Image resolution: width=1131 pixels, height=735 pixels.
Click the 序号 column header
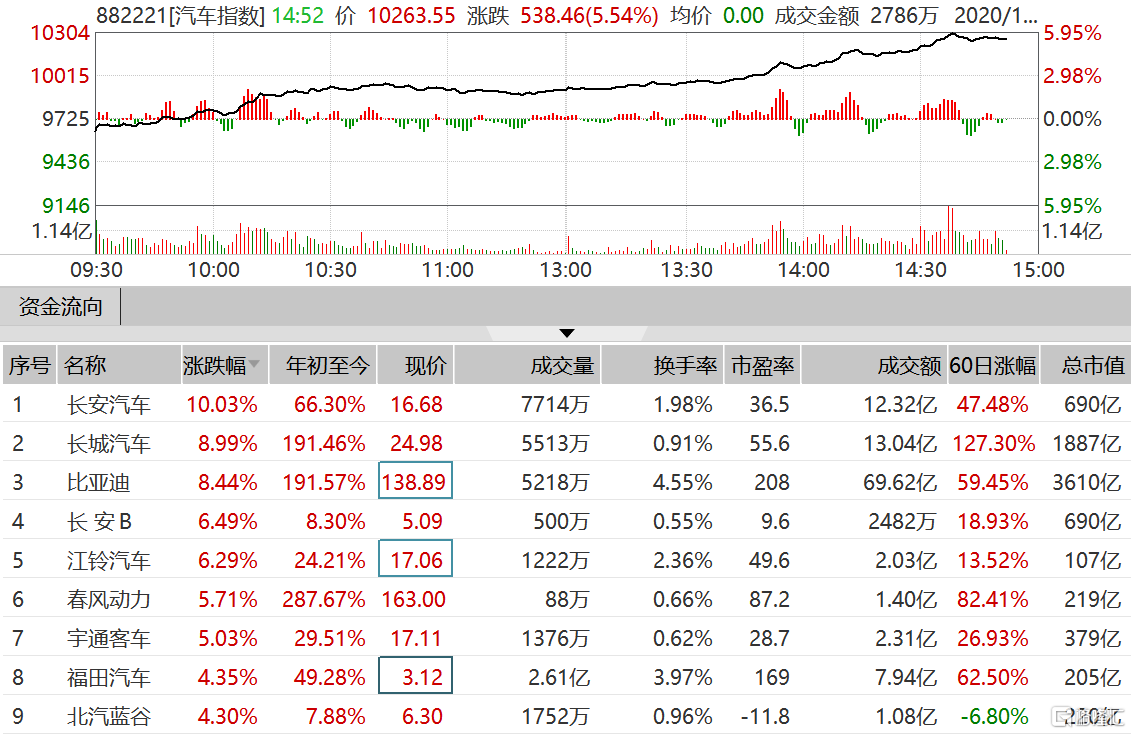coord(29,366)
